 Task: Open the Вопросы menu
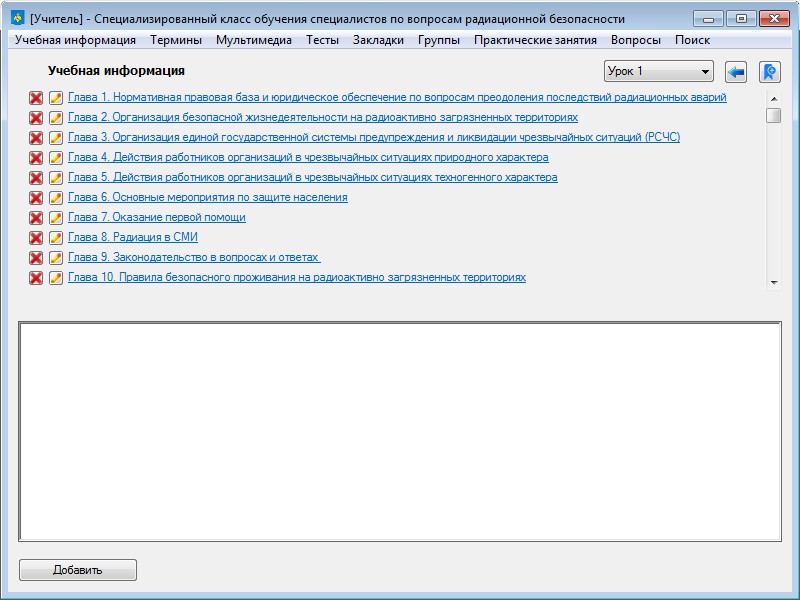[636, 40]
